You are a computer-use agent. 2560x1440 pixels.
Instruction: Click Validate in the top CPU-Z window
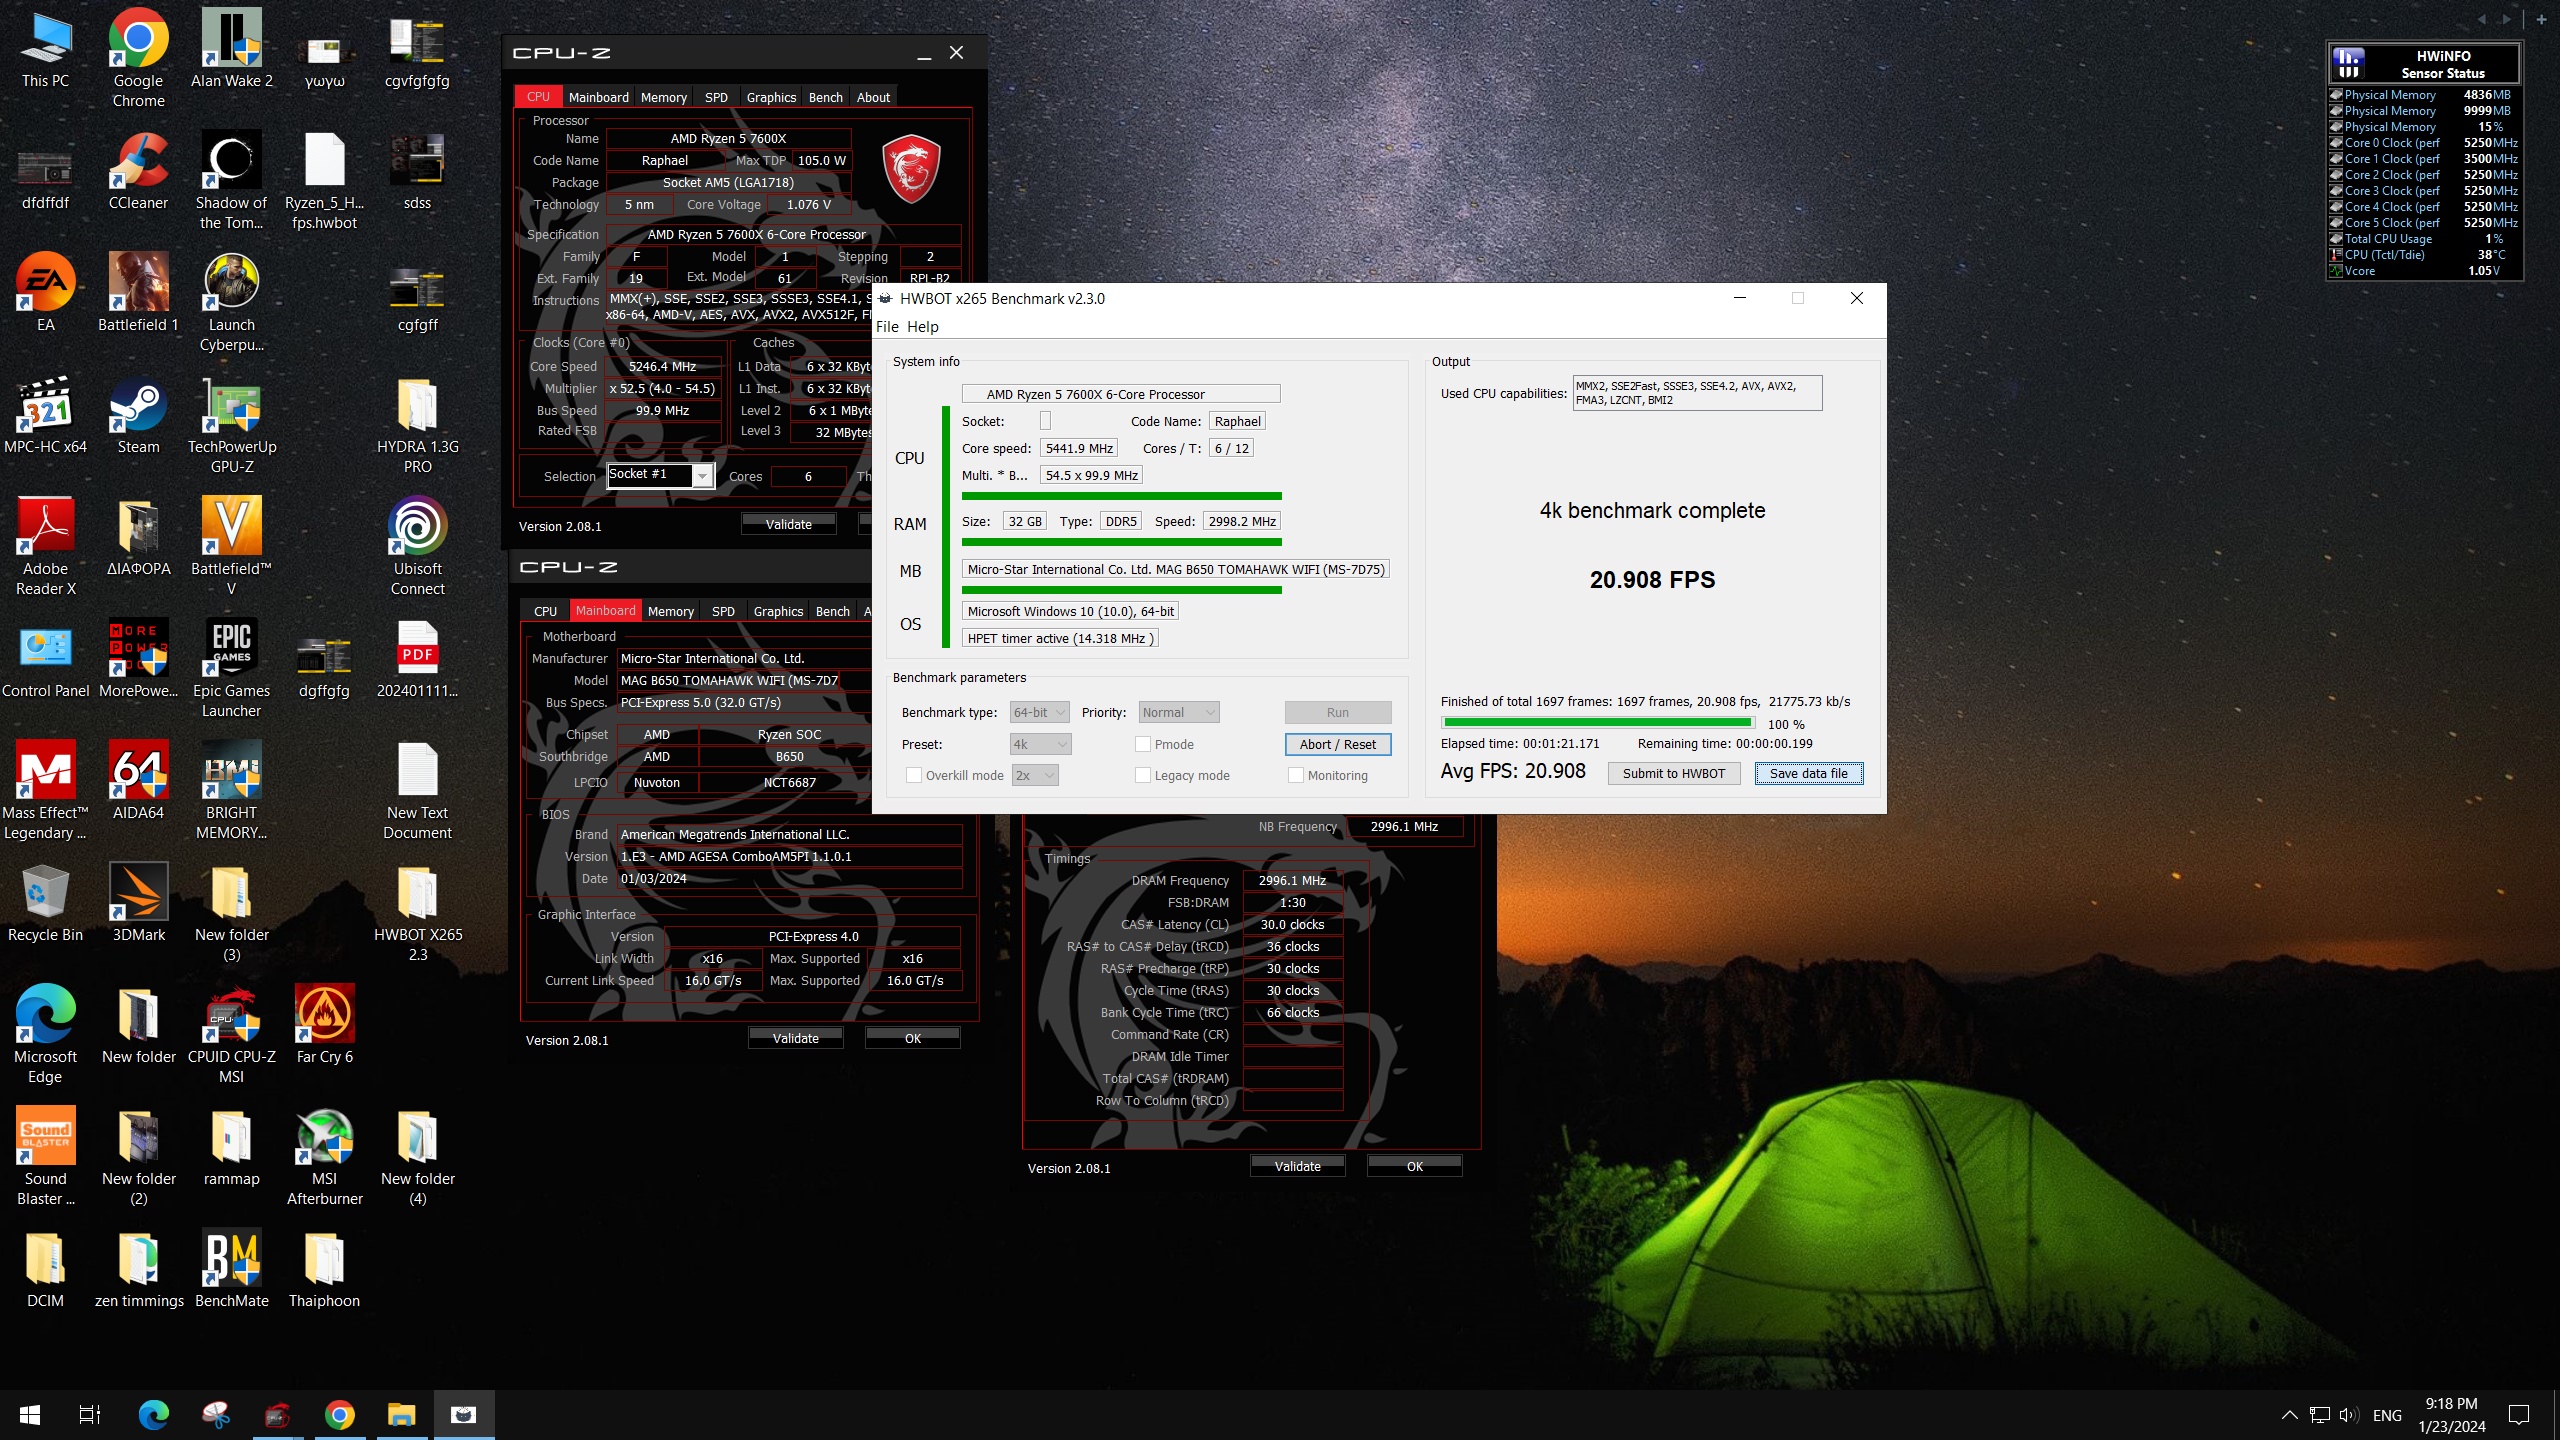coord(788,524)
